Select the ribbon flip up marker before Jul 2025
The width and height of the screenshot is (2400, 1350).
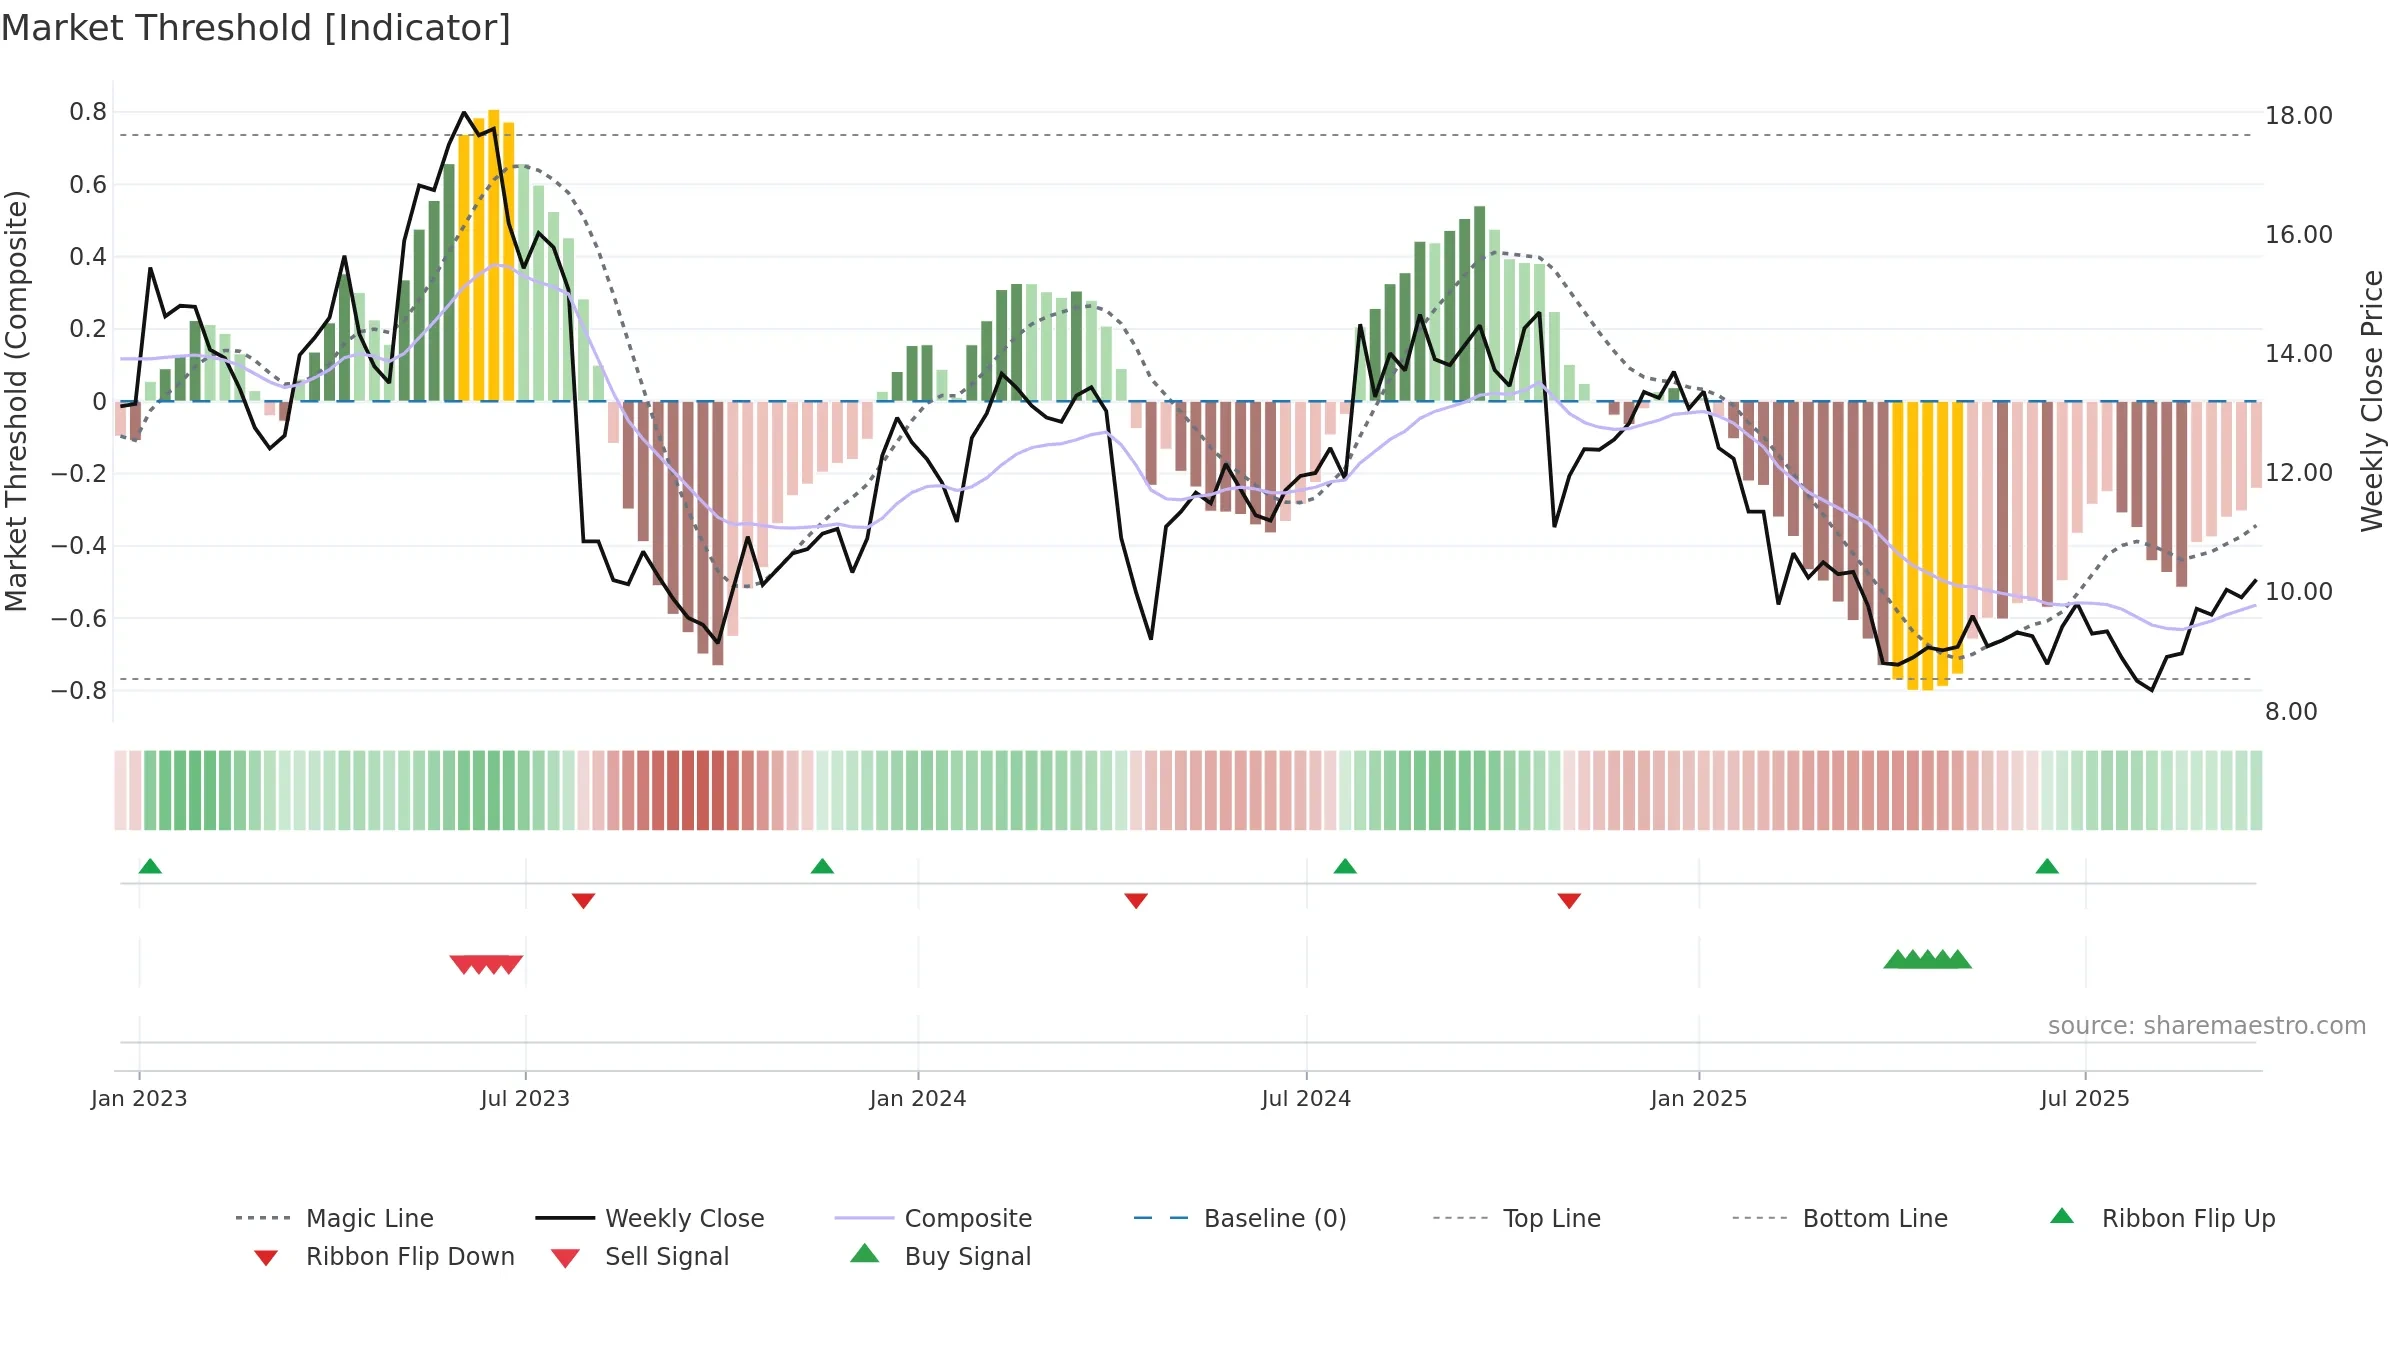pyautogui.click(x=2047, y=866)
